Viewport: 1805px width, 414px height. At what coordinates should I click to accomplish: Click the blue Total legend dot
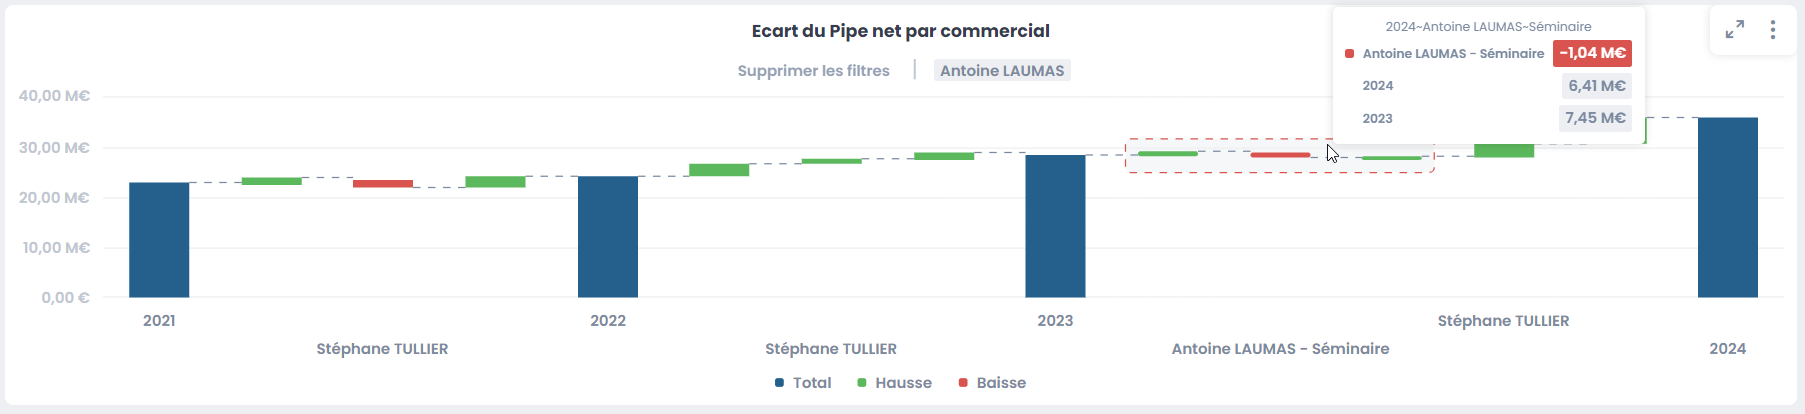(x=780, y=383)
